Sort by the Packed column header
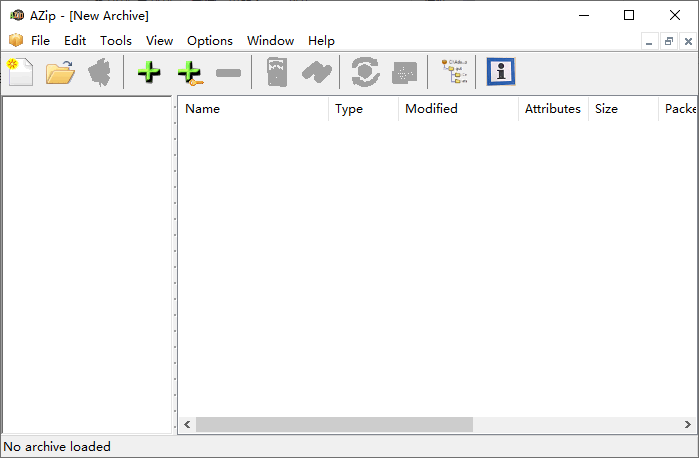 tap(678, 109)
